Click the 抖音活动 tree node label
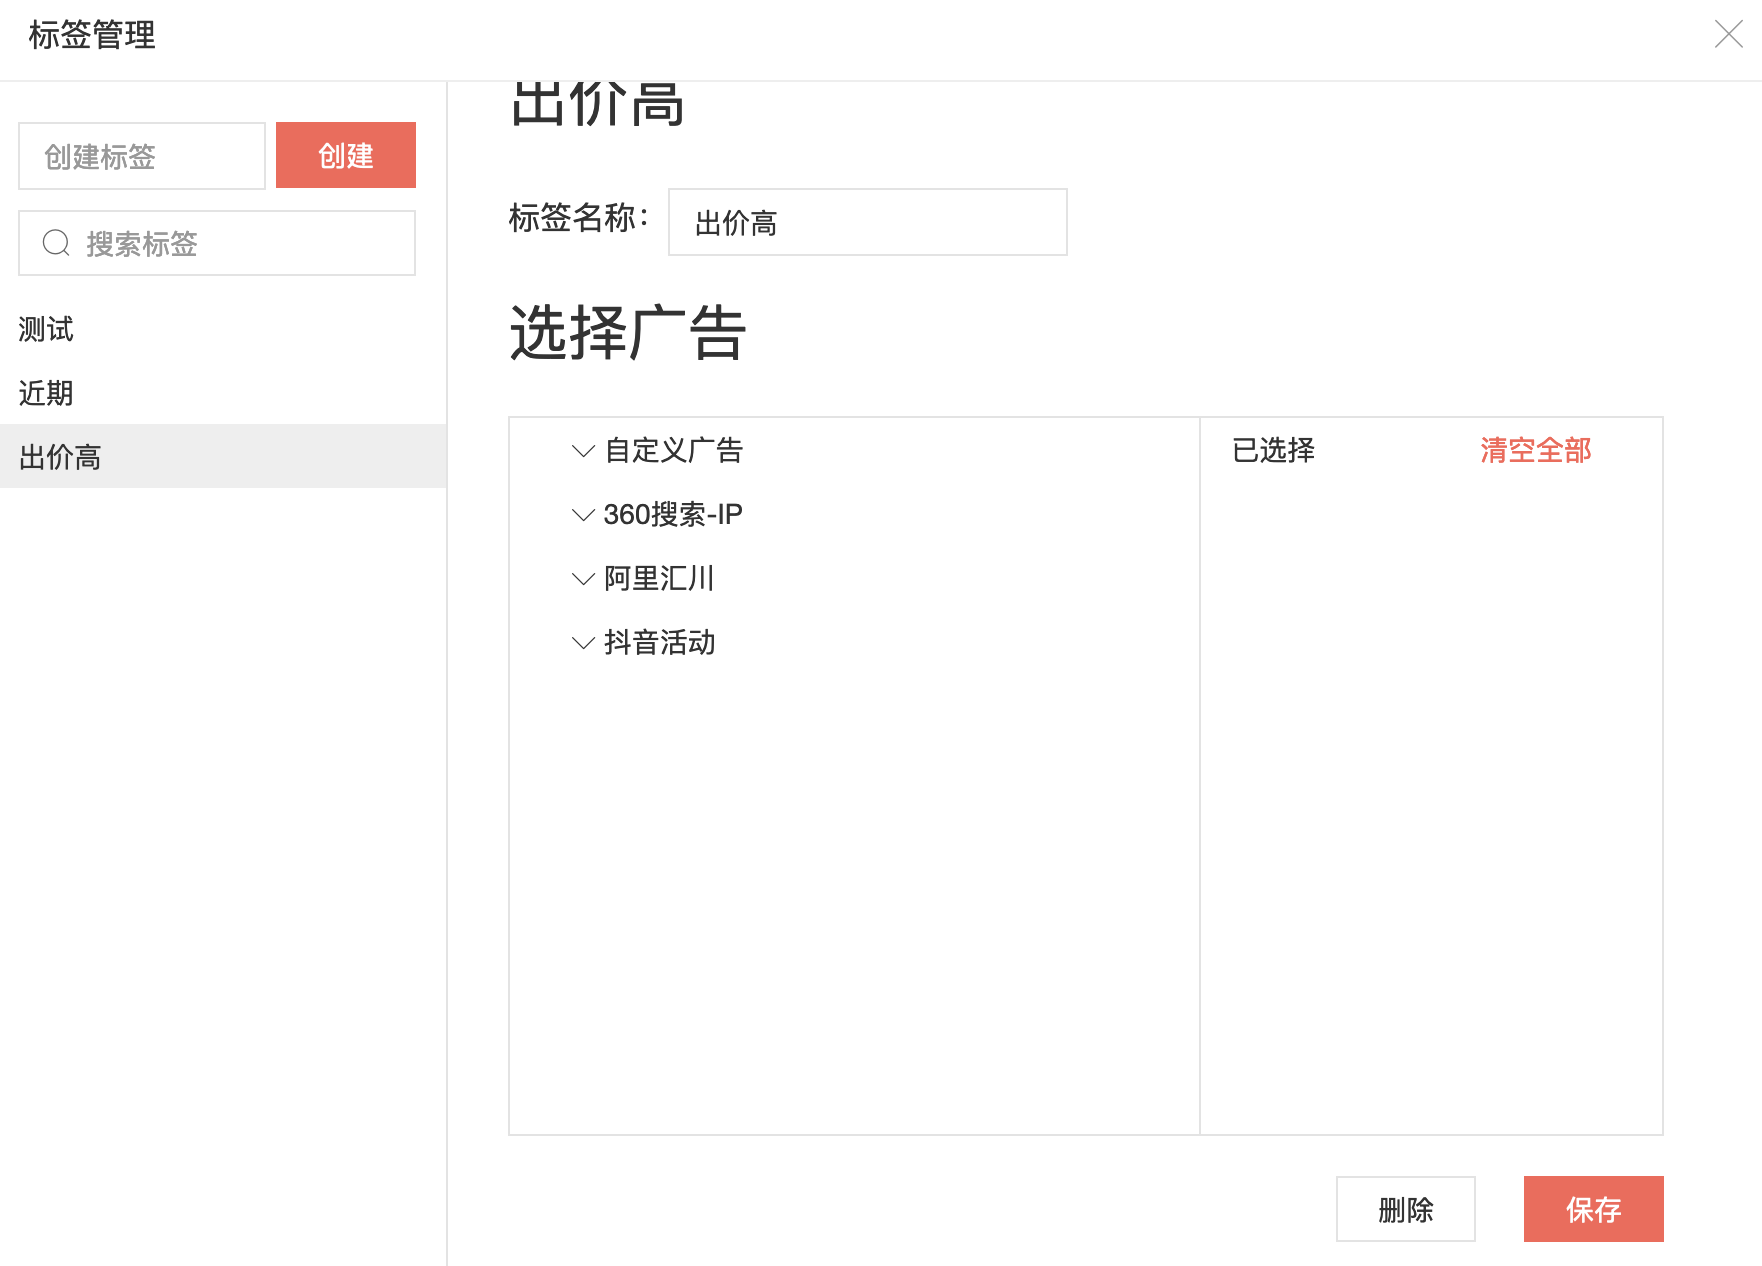The width and height of the screenshot is (1762, 1266). tap(660, 643)
